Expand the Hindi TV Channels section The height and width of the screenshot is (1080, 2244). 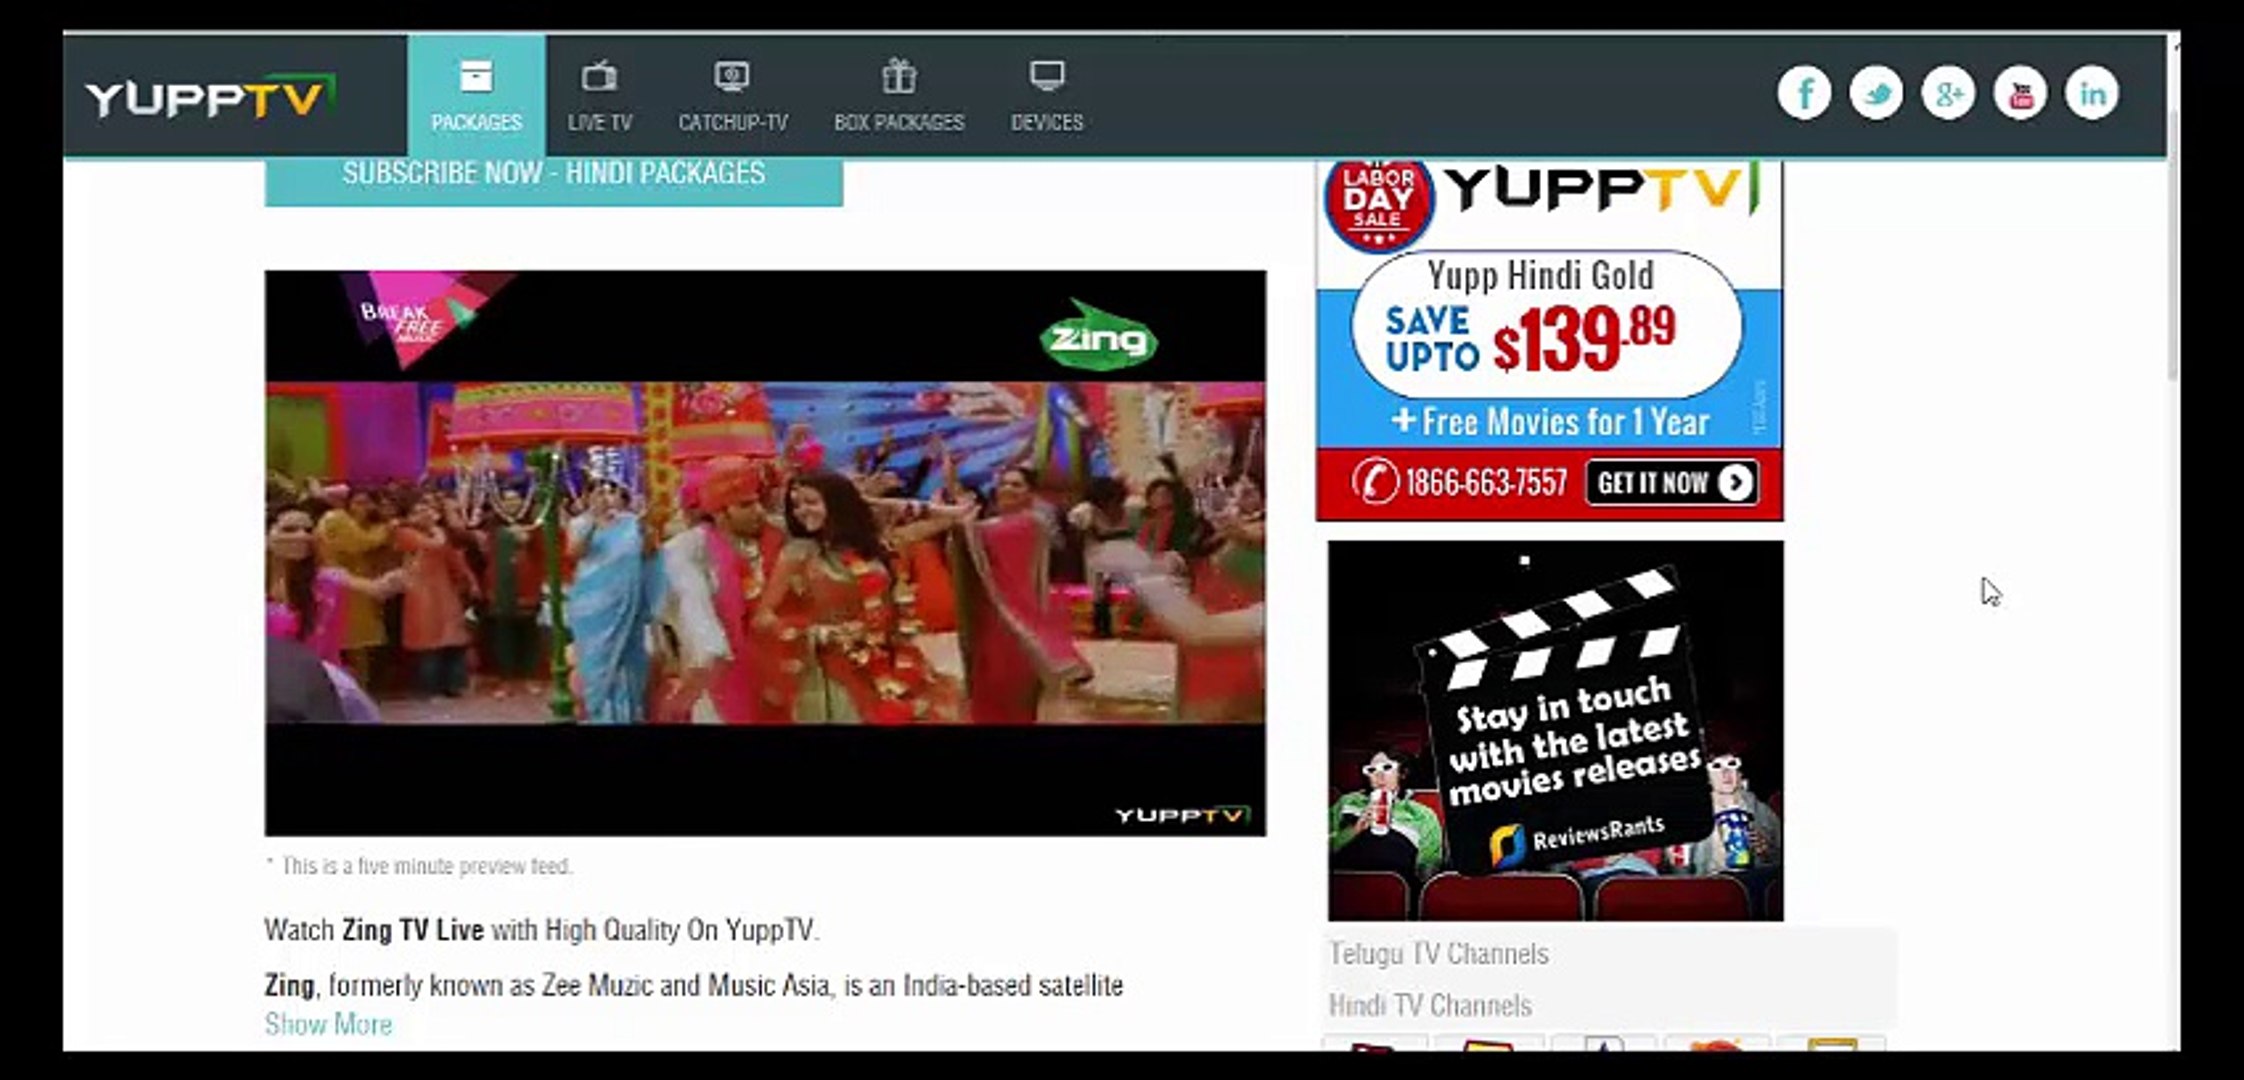pyautogui.click(x=1430, y=1005)
